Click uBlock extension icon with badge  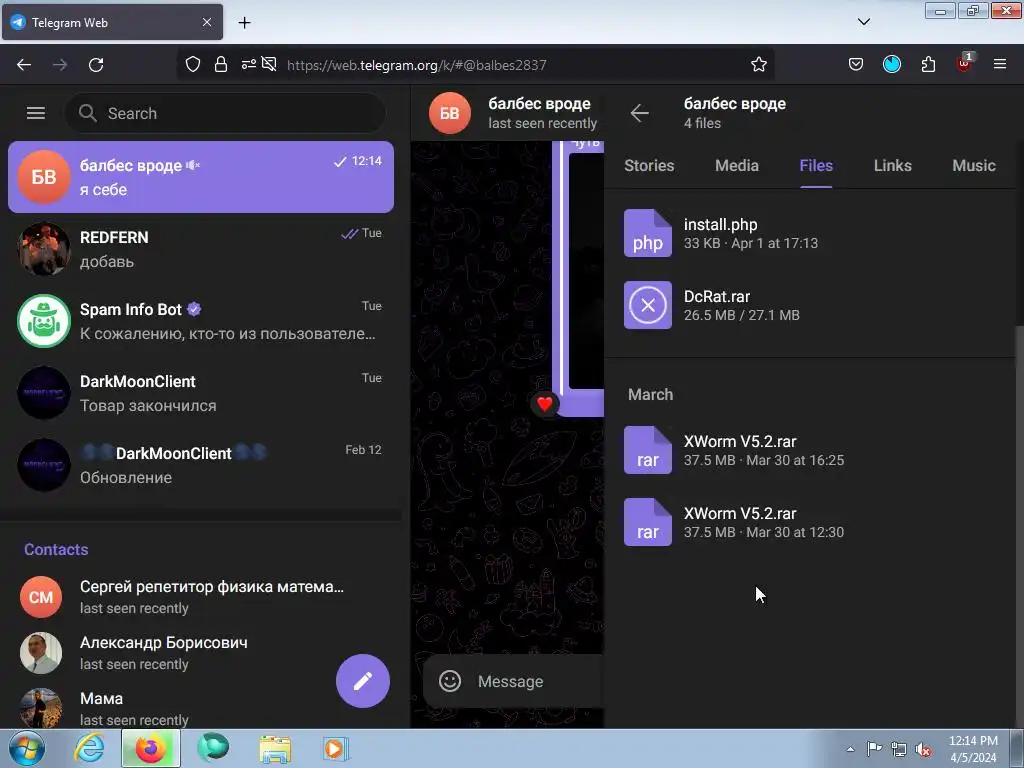point(965,62)
